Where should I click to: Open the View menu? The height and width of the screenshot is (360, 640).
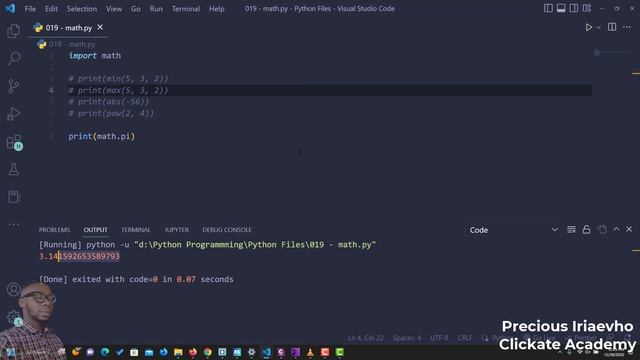pyautogui.click(x=114, y=9)
